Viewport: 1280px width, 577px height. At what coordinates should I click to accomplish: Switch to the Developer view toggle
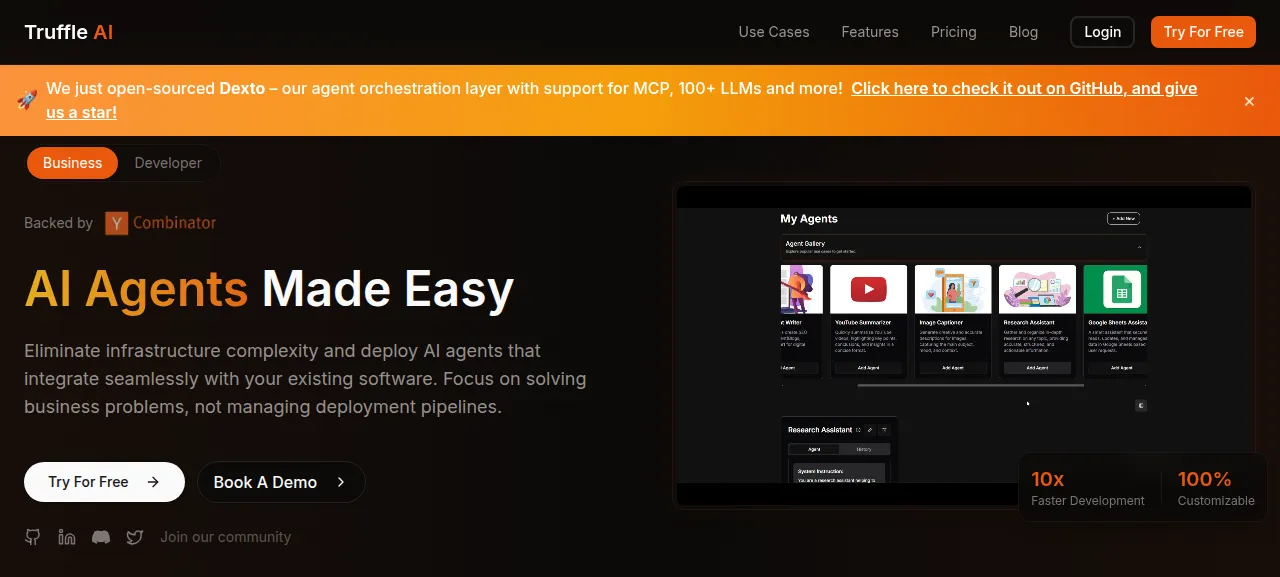[168, 163]
